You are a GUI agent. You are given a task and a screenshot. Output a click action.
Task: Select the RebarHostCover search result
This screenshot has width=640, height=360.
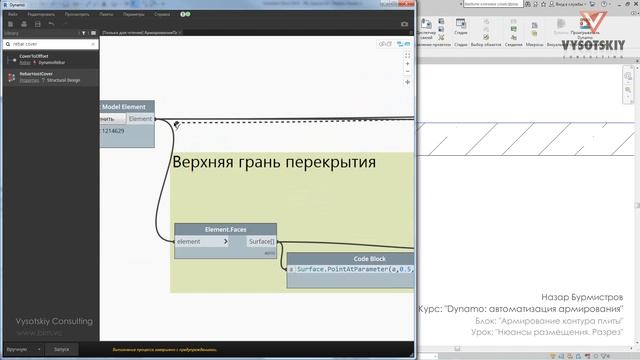[51, 77]
